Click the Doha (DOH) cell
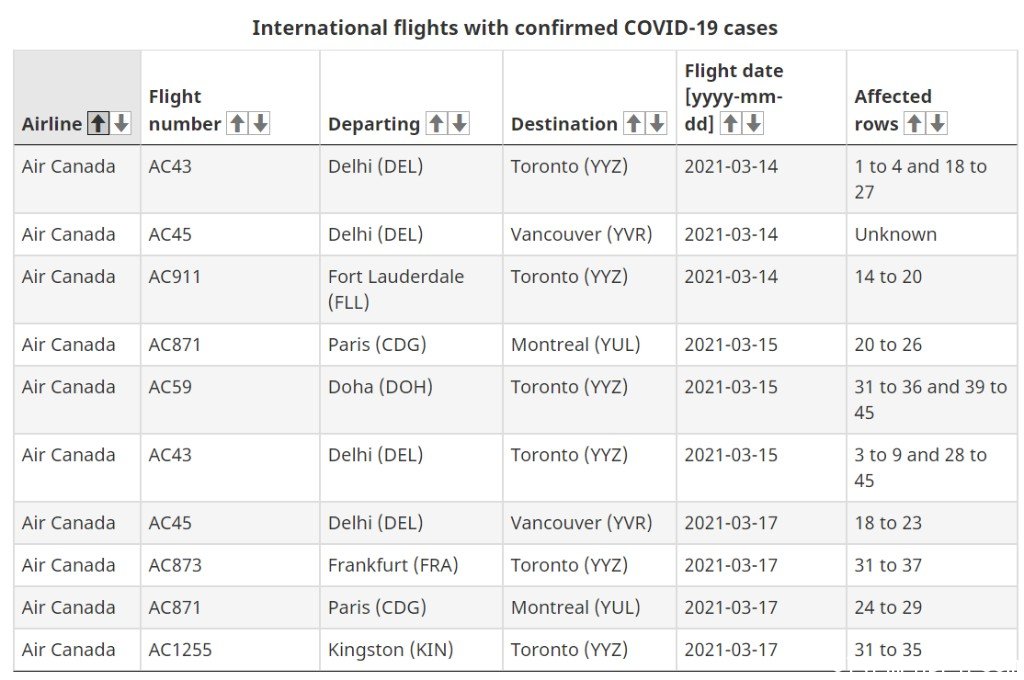 point(411,400)
